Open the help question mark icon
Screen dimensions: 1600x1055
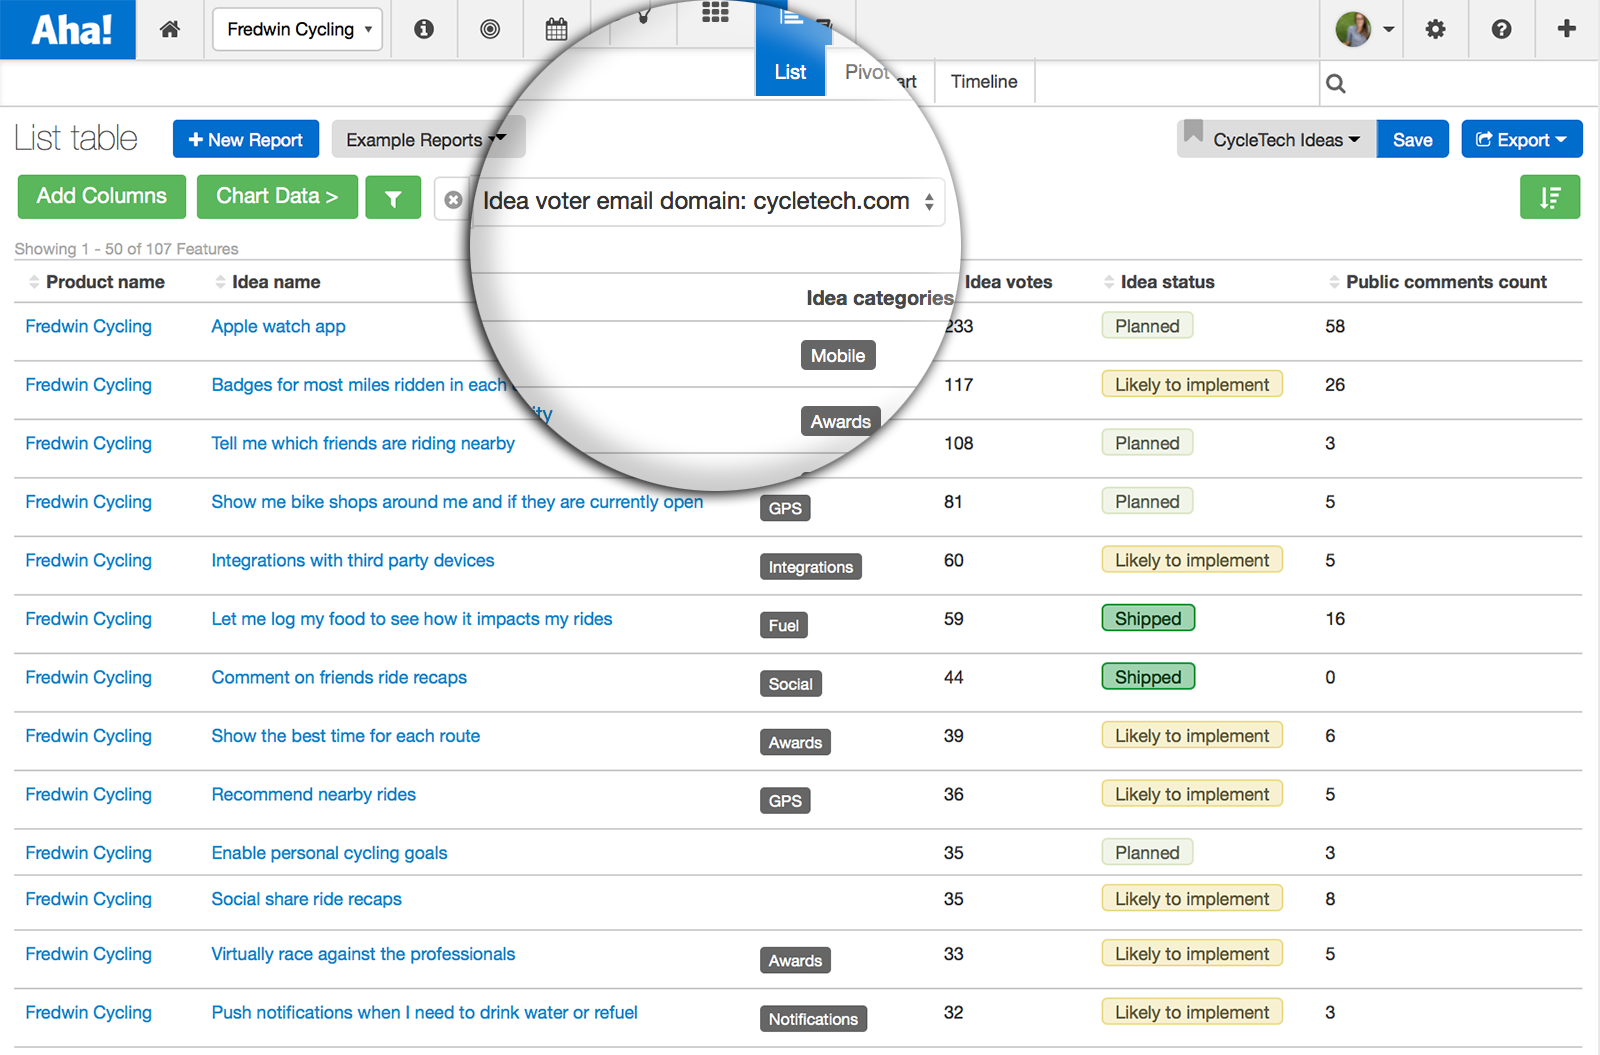point(1500,29)
